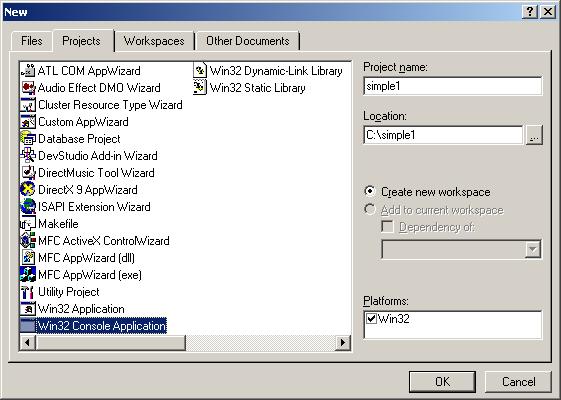This screenshot has width=561, height=400.
Task: Select the ATL COM AppWizard icon
Action: [28, 71]
